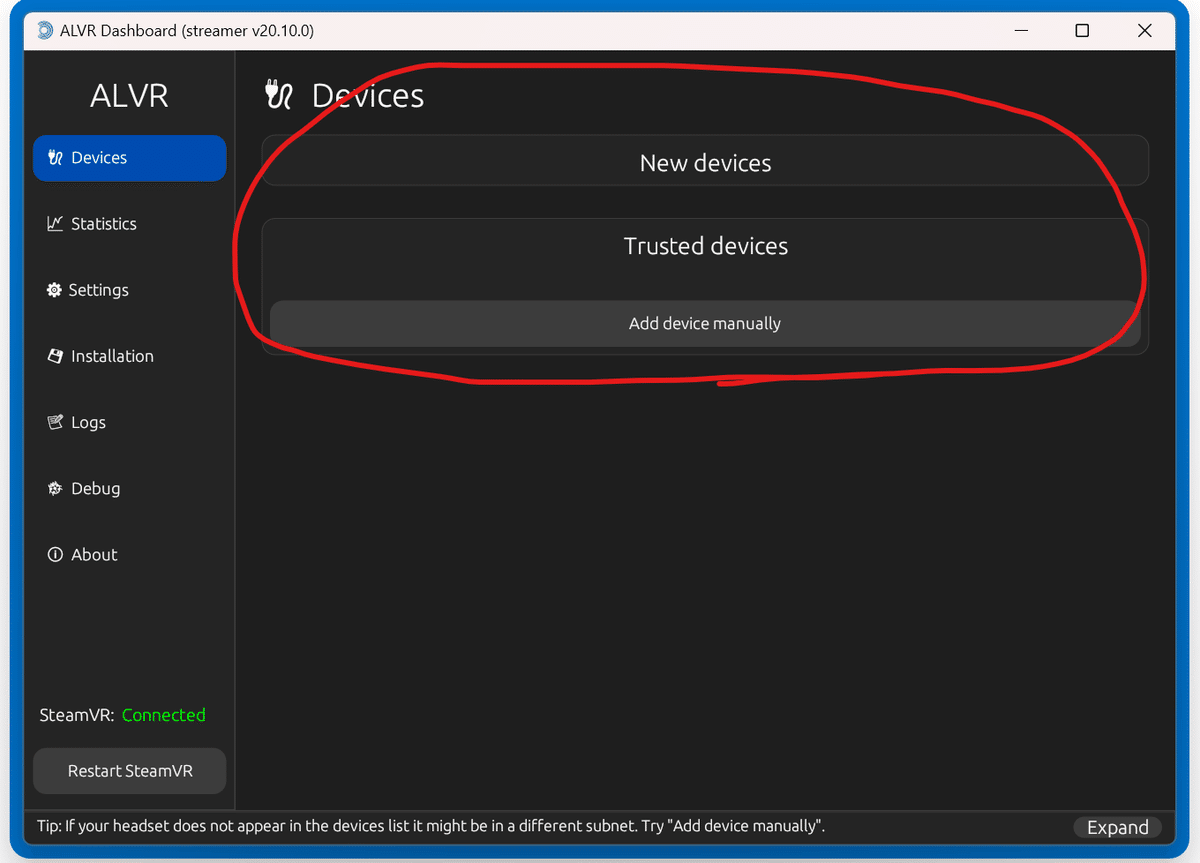
Task: Click the ALVR sidebar title
Action: tap(129, 96)
